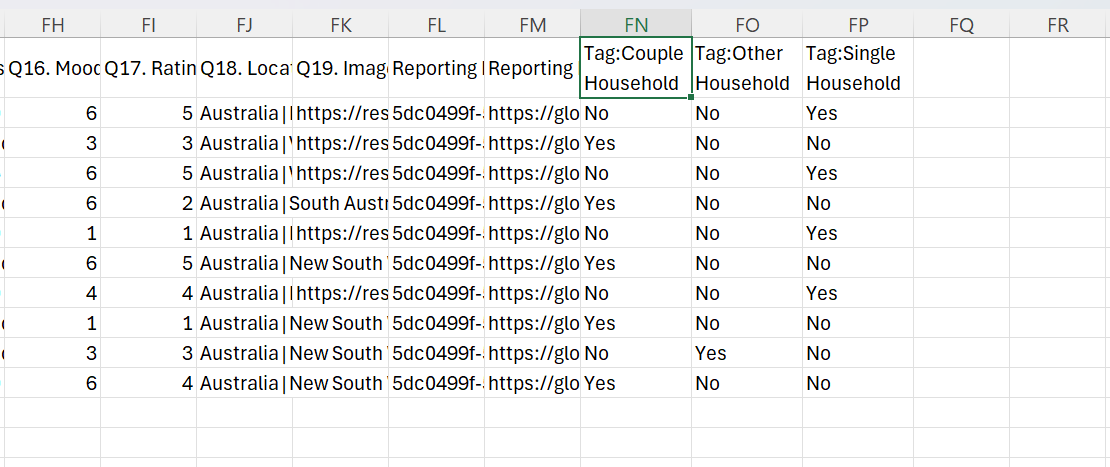This screenshot has width=1110, height=467.
Task: Click the Tag:Single Household header cell
Action: pos(859,69)
